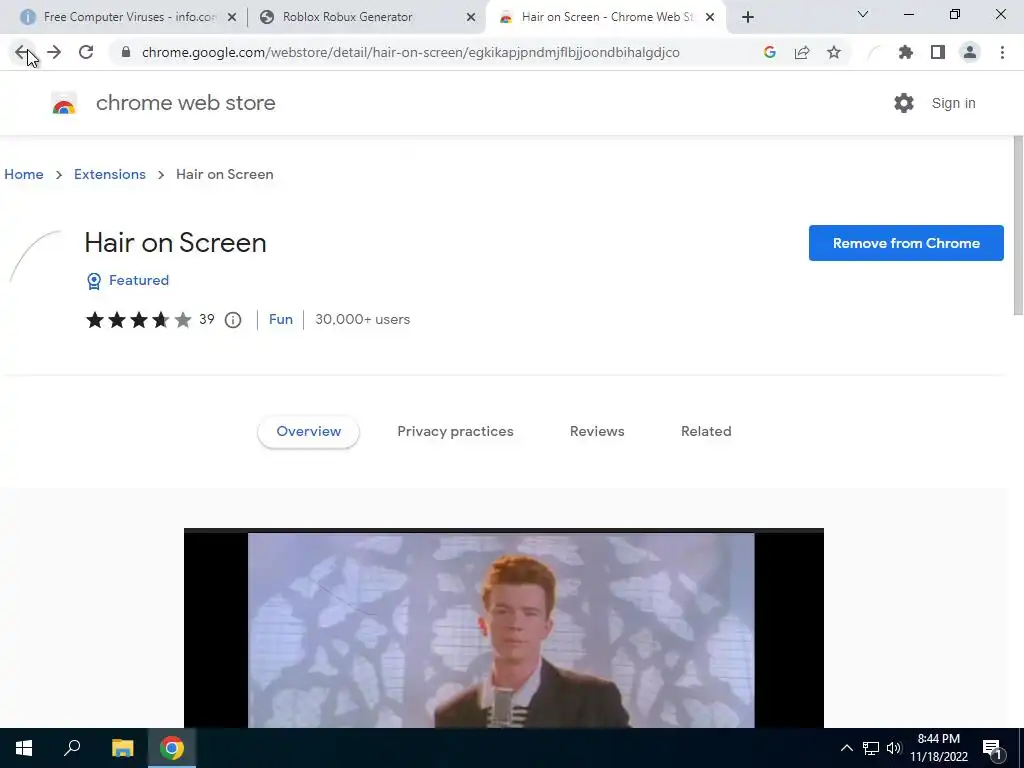Screen dimensions: 1024x768
Task: Click the '30,000+ users' text
Action: pyautogui.click(x=362, y=319)
